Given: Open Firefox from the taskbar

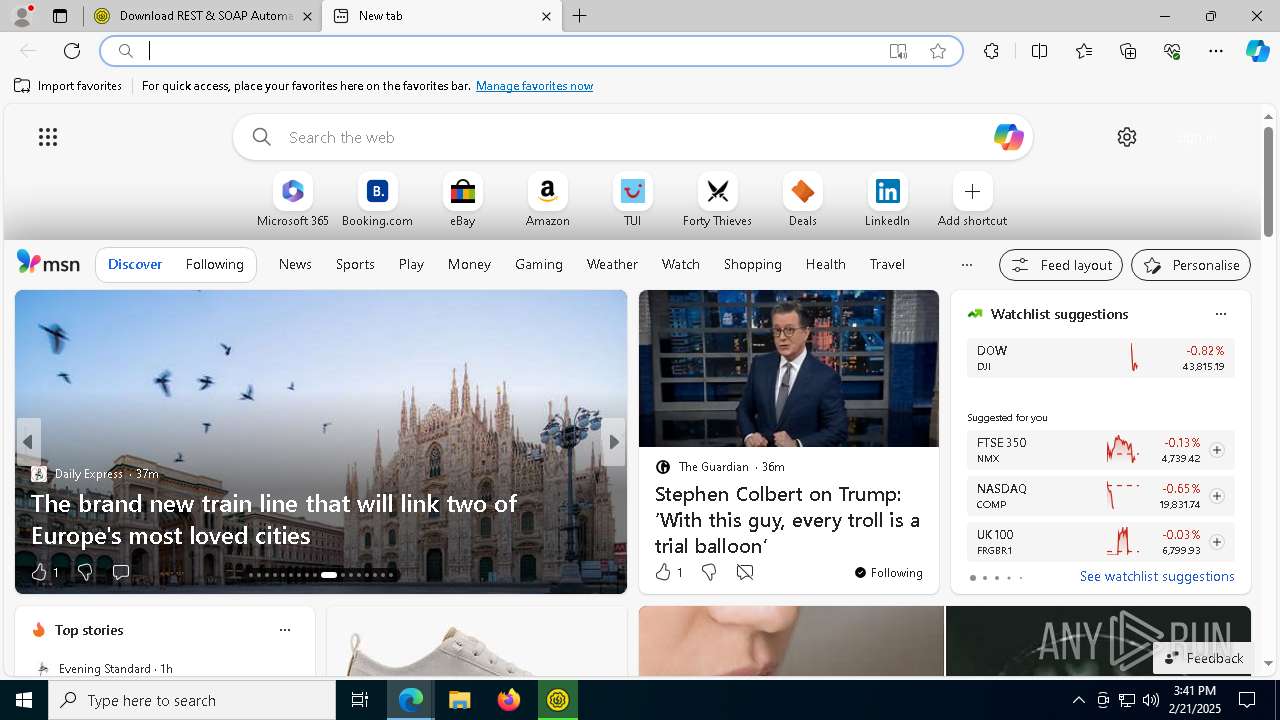Looking at the screenshot, I should [x=509, y=700].
